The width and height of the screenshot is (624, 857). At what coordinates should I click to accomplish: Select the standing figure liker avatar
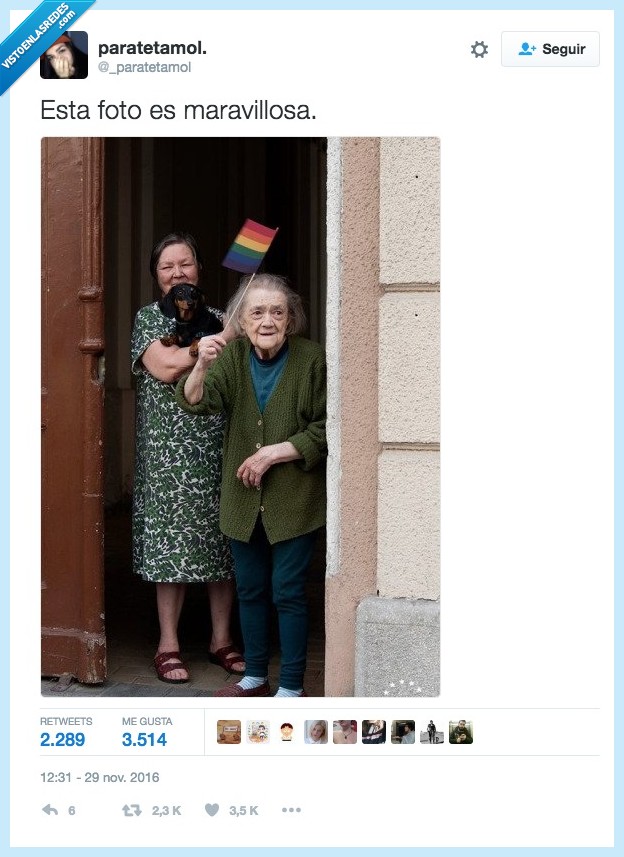(432, 732)
